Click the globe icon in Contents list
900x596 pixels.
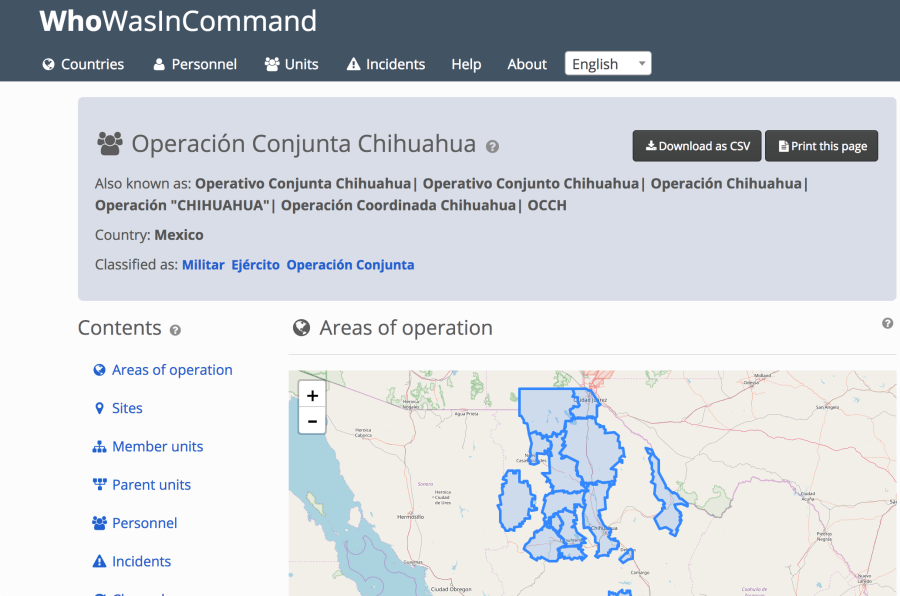(99, 370)
